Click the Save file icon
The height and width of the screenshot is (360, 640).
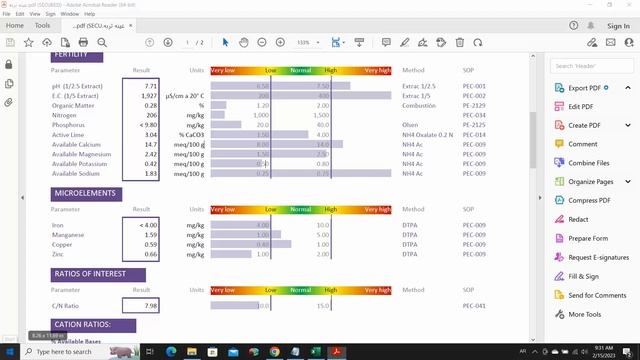10,42
